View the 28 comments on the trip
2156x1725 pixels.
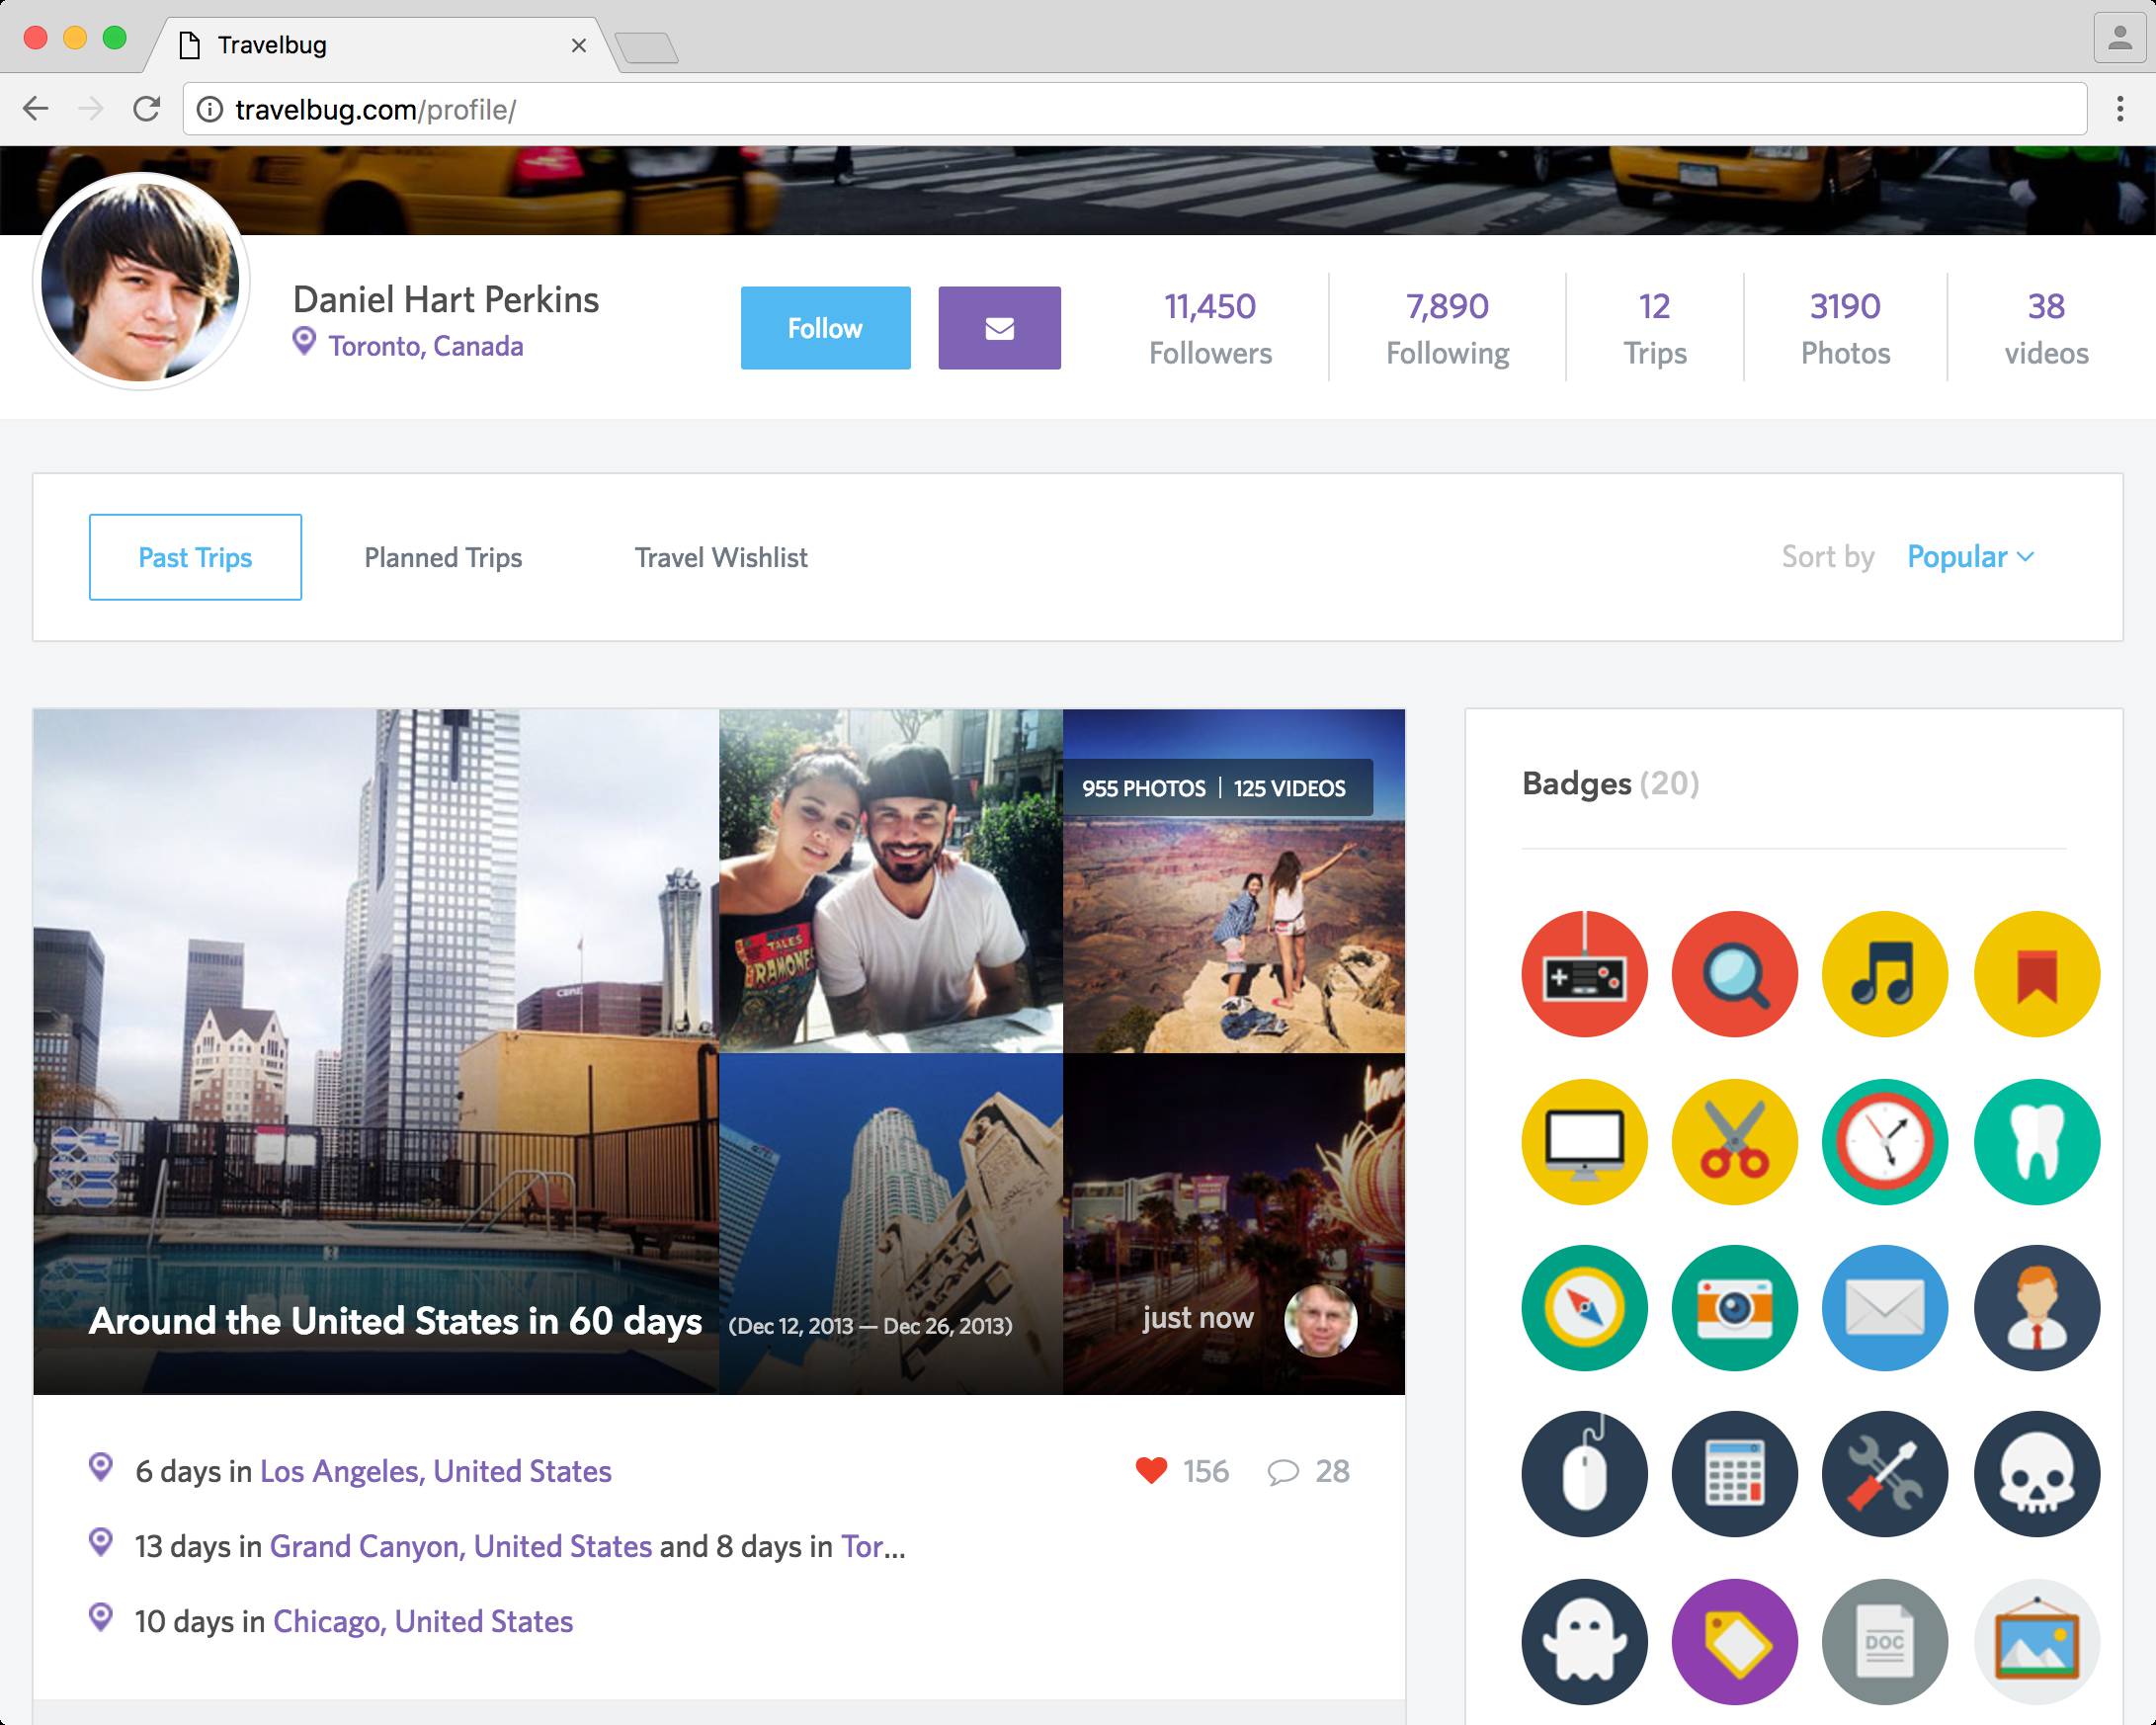[x=1311, y=1470]
